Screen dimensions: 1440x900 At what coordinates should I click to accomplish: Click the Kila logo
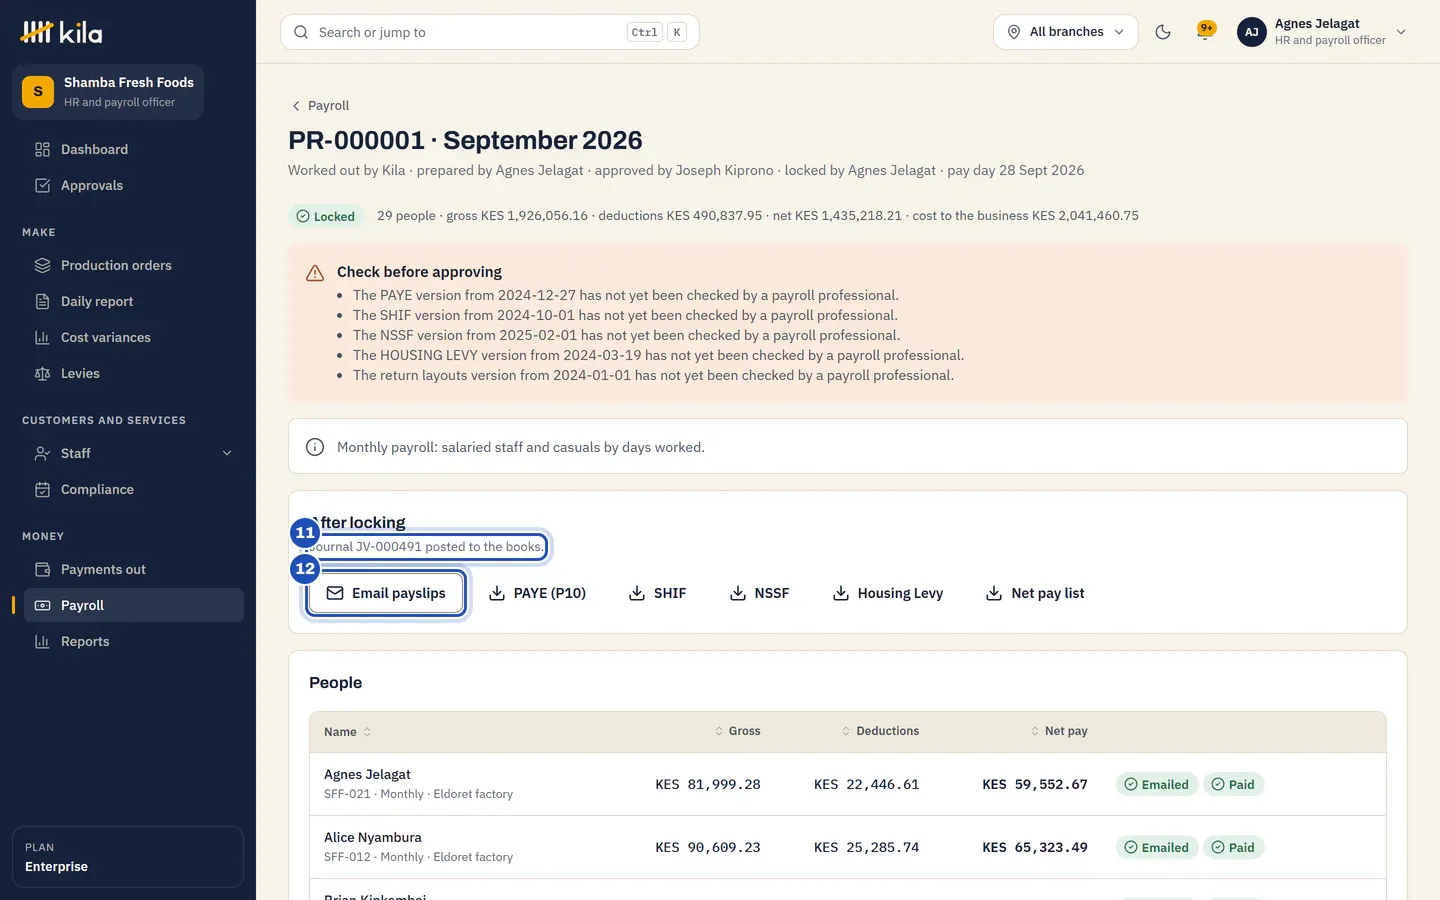click(62, 32)
